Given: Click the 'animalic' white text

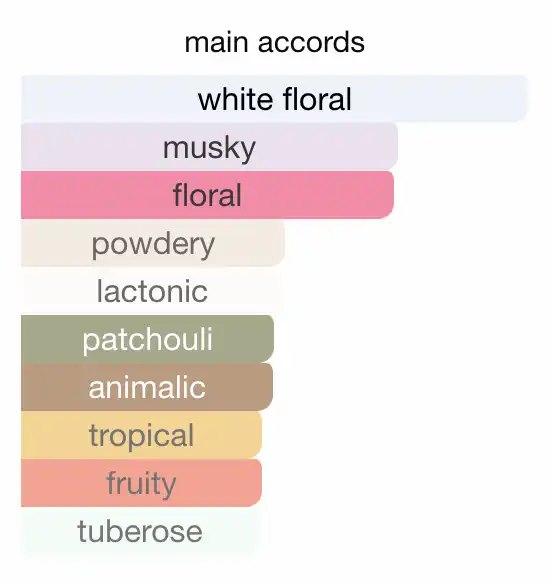Looking at the screenshot, I should pyautogui.click(x=147, y=387).
